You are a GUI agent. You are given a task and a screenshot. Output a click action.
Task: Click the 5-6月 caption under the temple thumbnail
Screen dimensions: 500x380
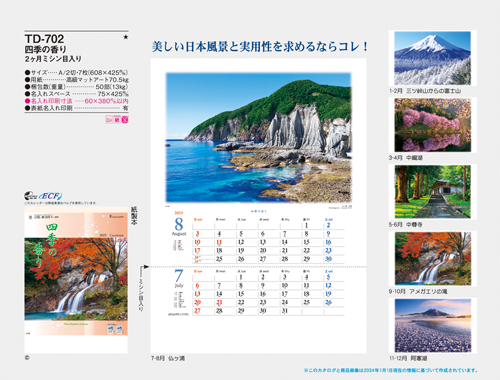pos(406,225)
